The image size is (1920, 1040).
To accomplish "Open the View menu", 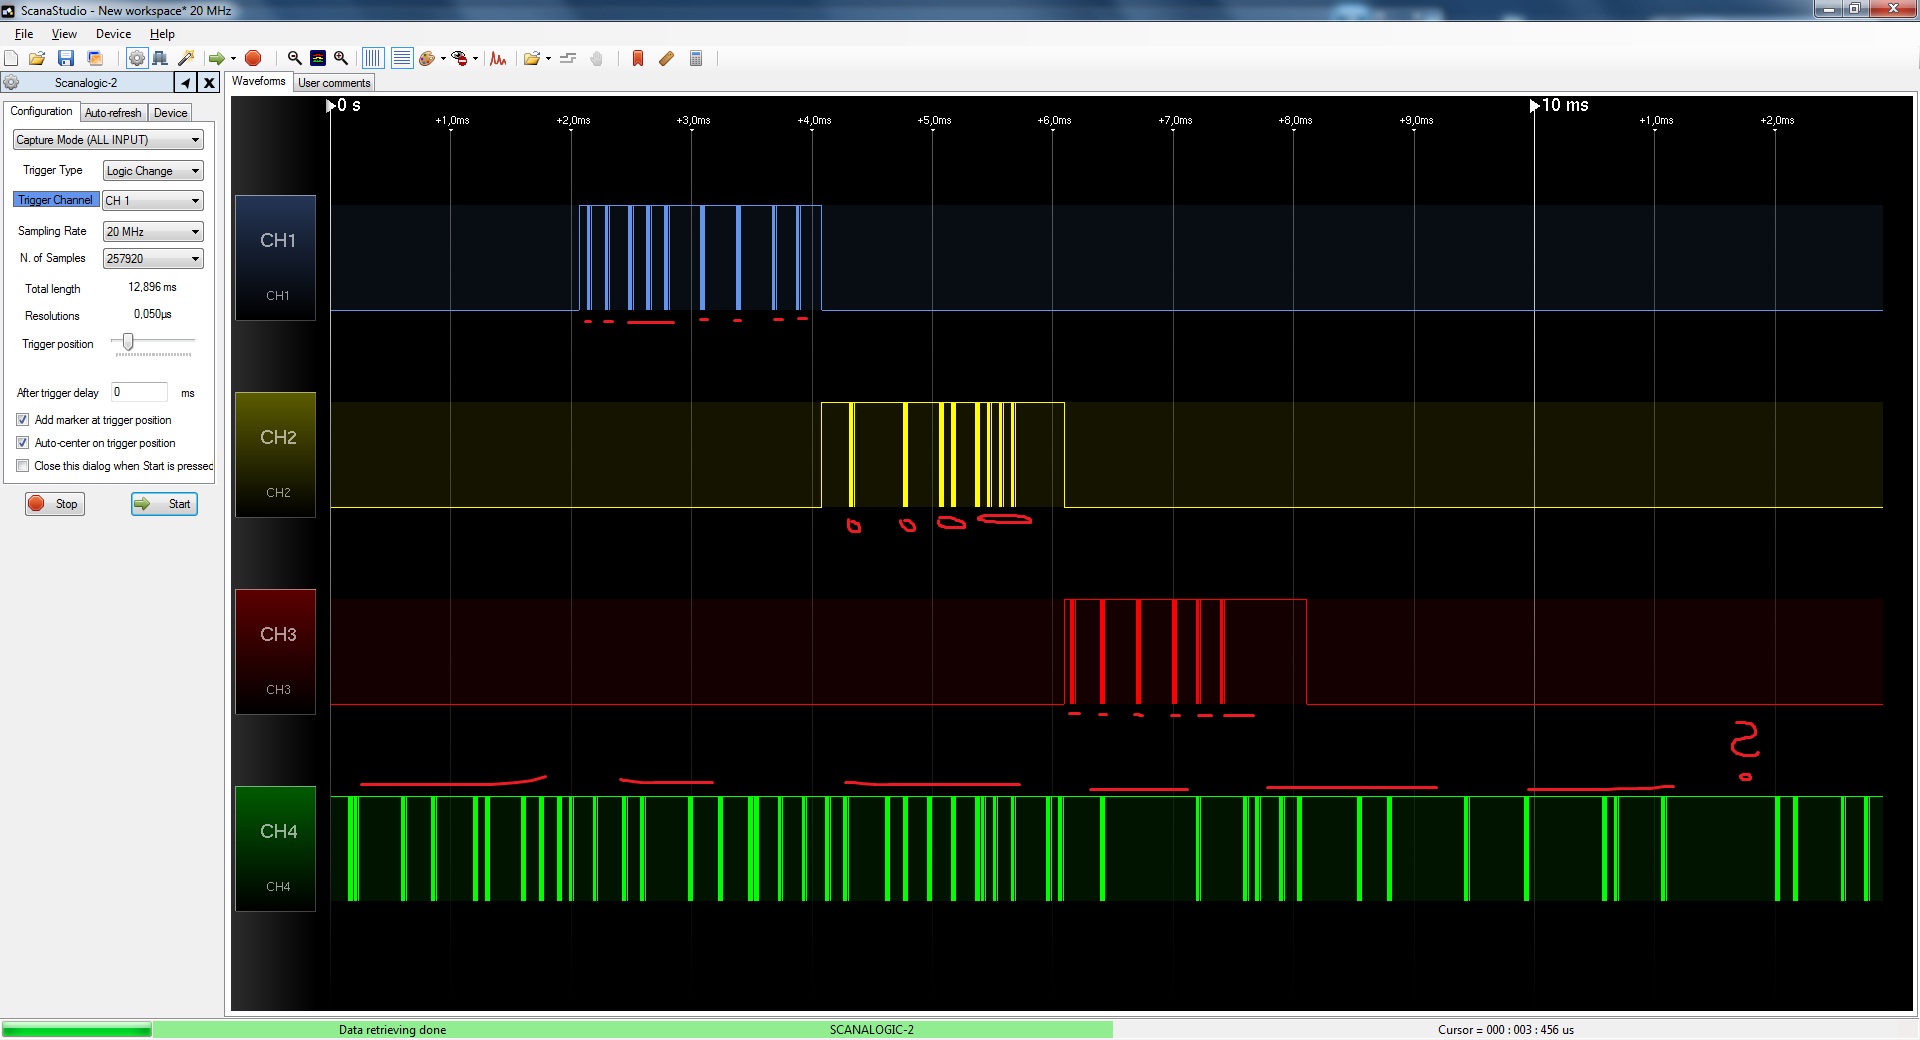I will (64, 34).
